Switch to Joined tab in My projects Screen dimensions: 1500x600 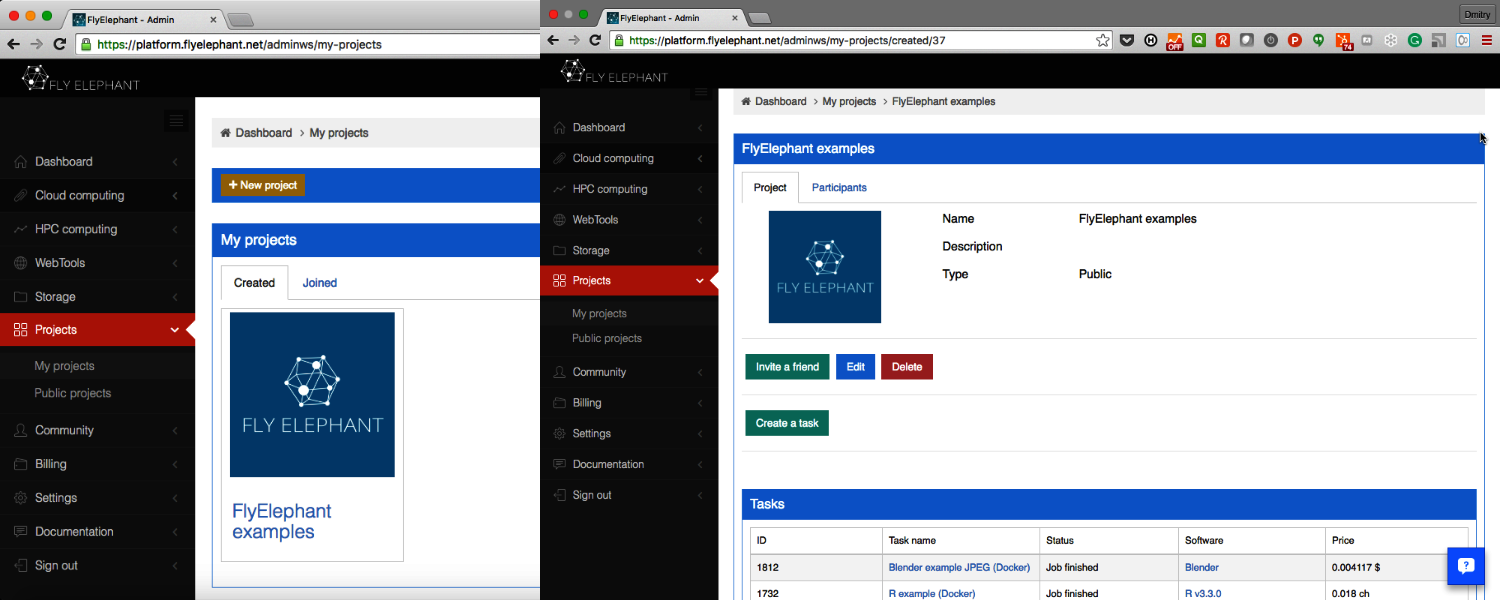click(x=320, y=283)
